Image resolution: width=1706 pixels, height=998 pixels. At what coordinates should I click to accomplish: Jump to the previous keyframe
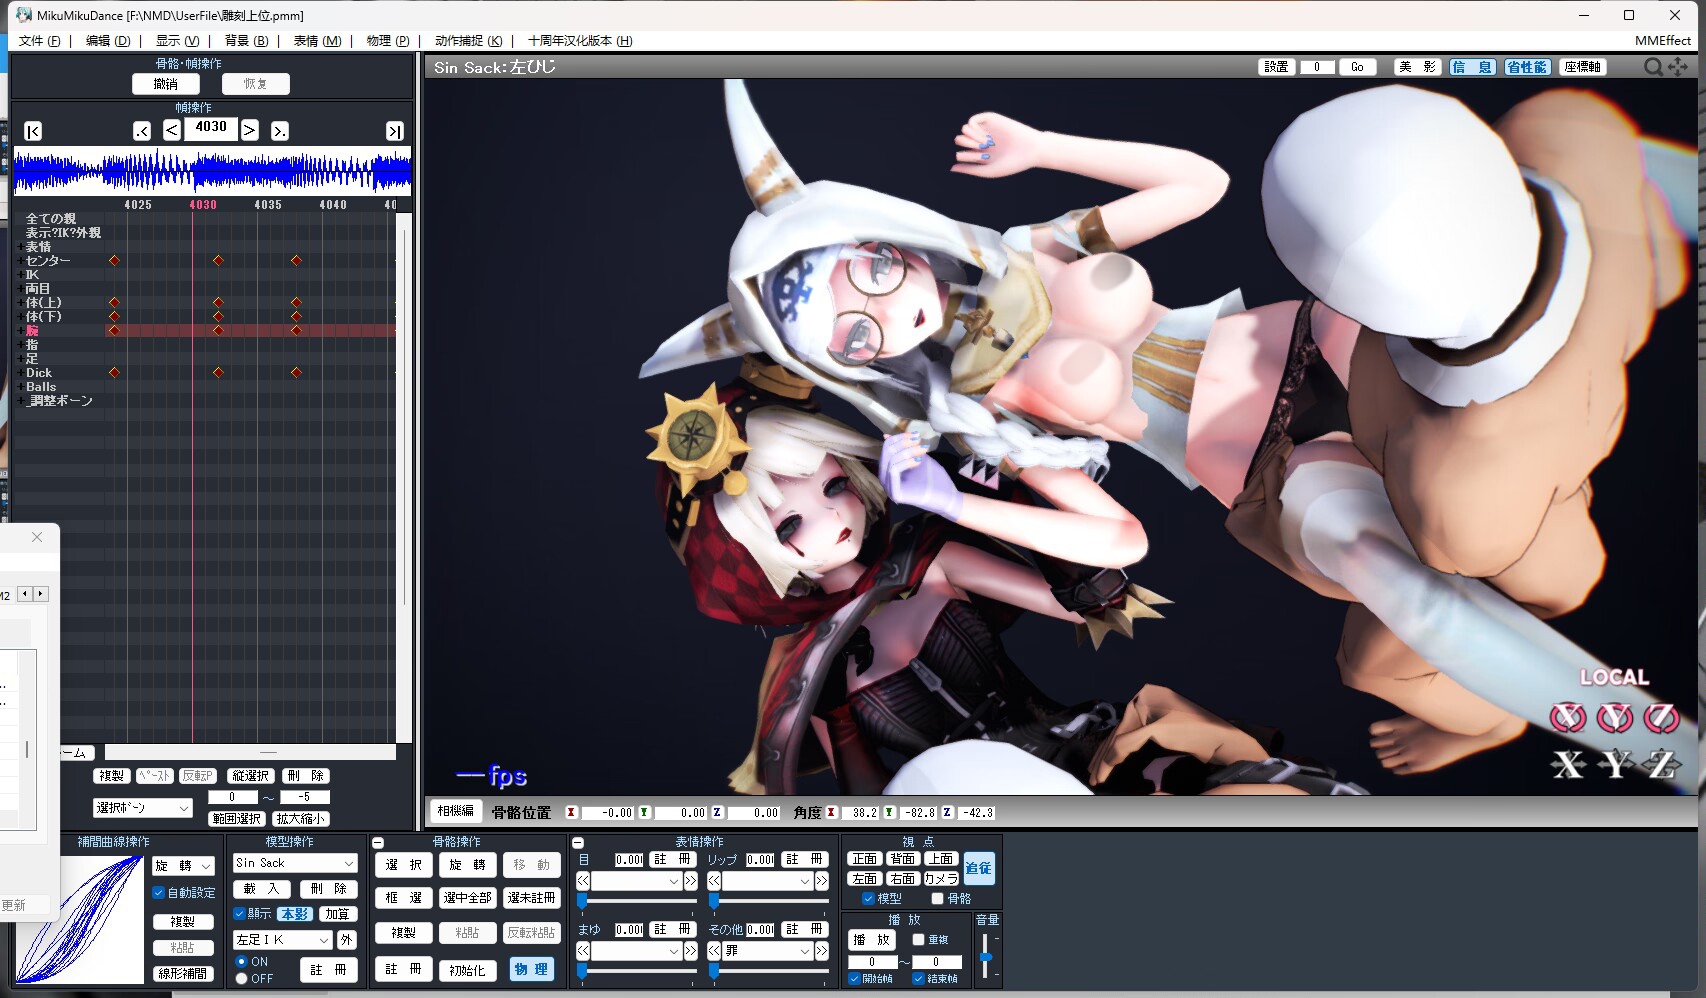point(142,131)
